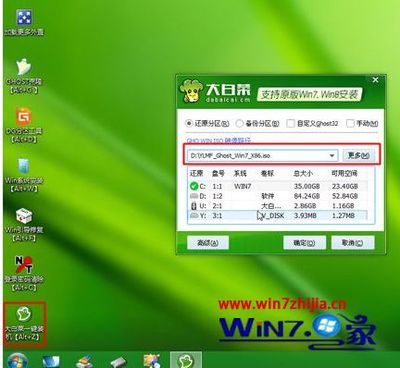Click the More (M) button next to path
Screen dimensions: 400x368
(359, 155)
